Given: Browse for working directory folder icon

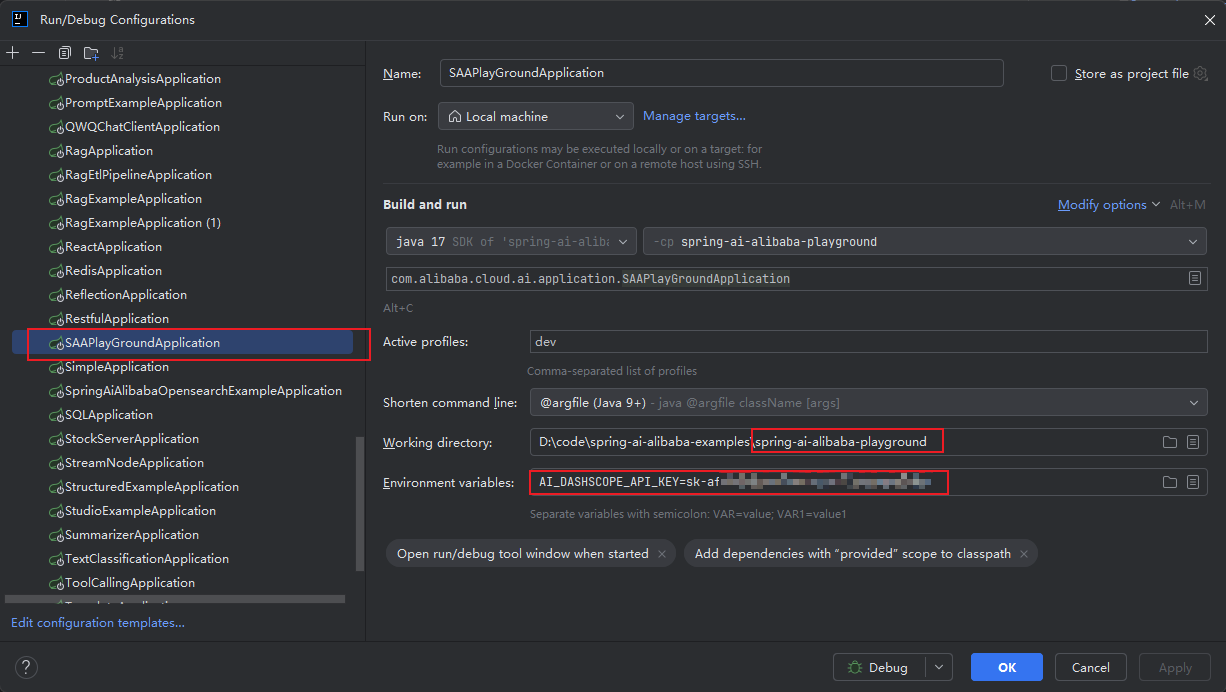Looking at the screenshot, I should [x=1169, y=442].
